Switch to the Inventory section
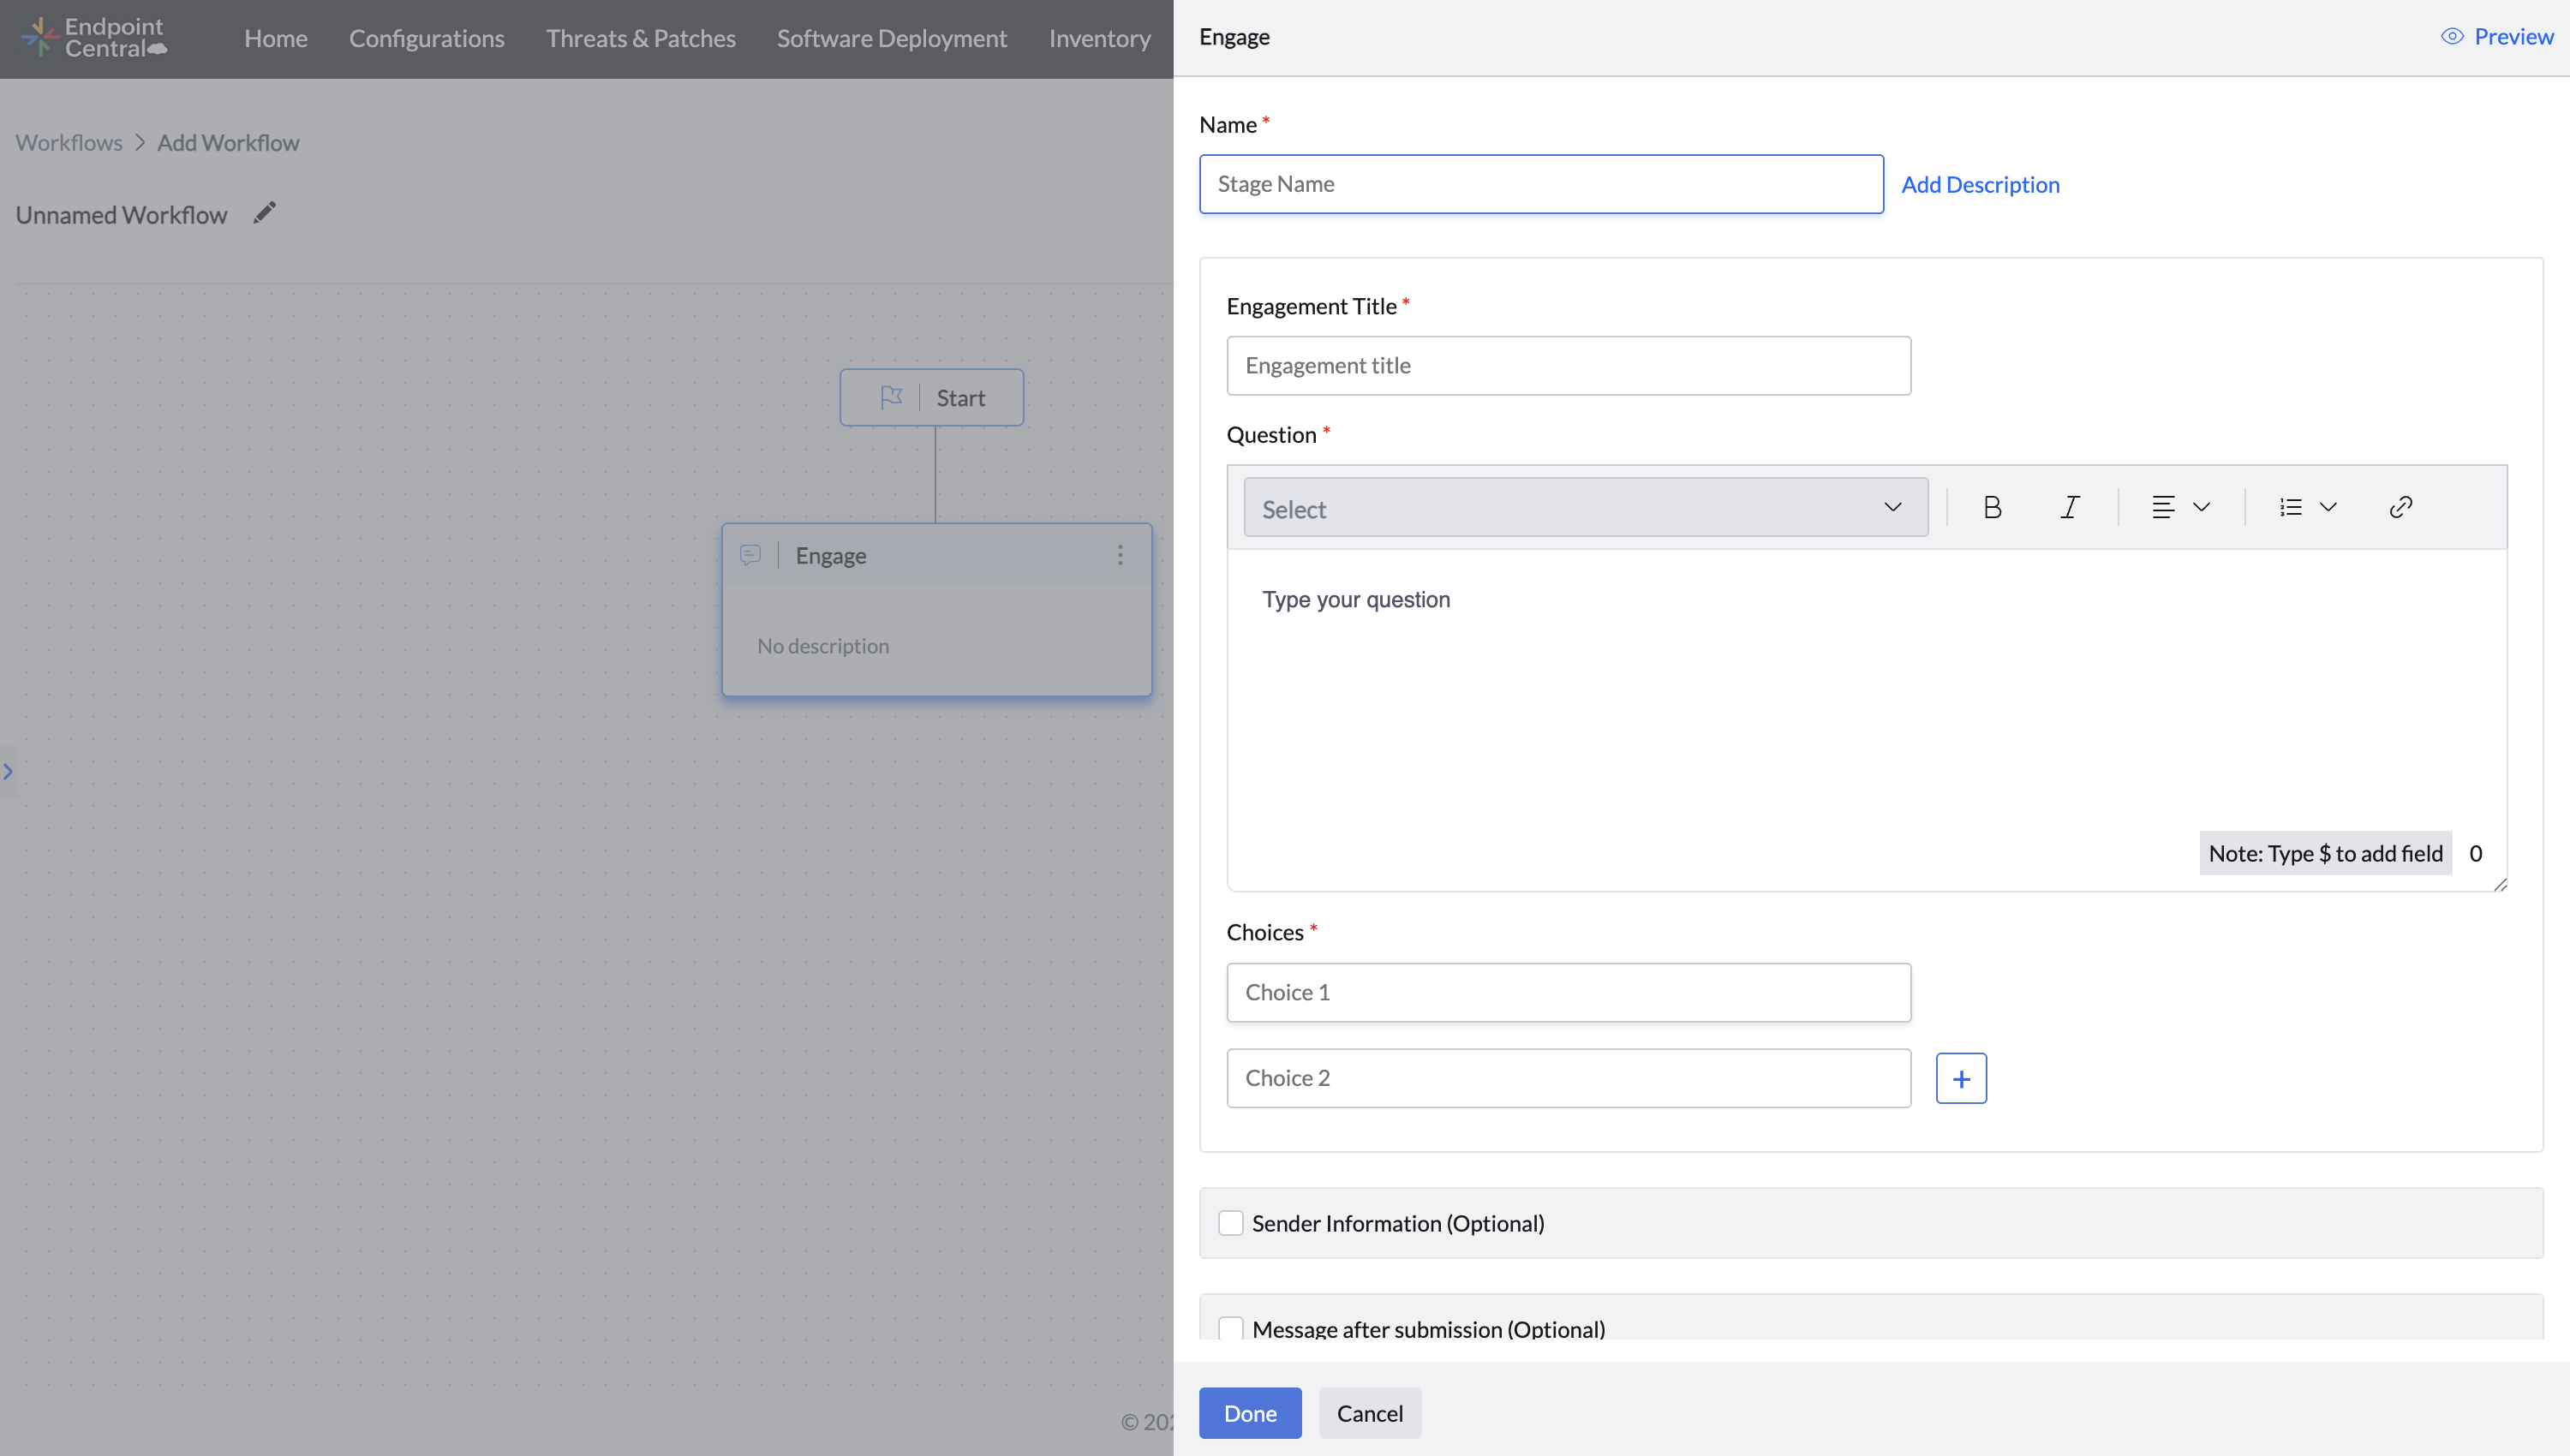This screenshot has width=2570, height=1456. 1099,38
